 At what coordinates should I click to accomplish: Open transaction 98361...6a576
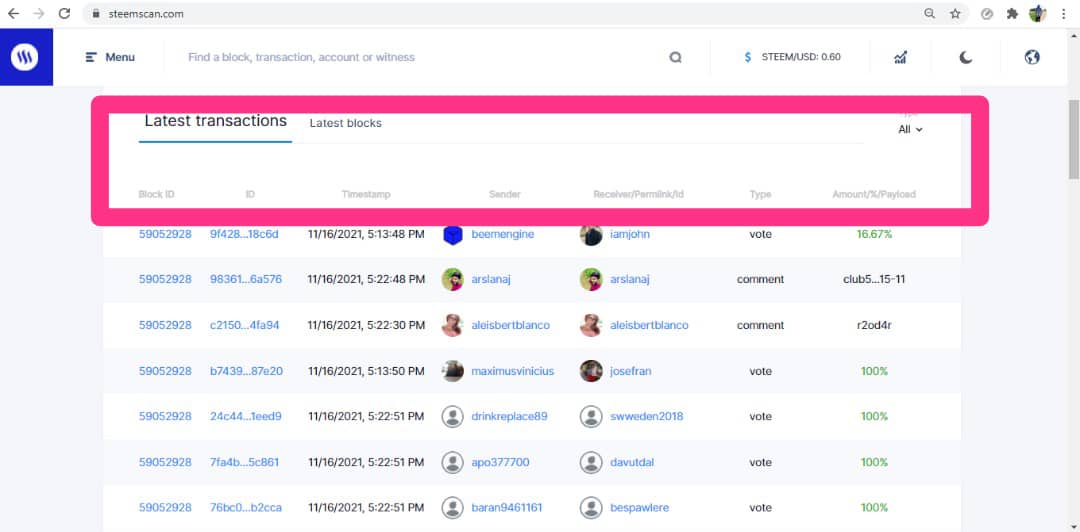click(246, 280)
